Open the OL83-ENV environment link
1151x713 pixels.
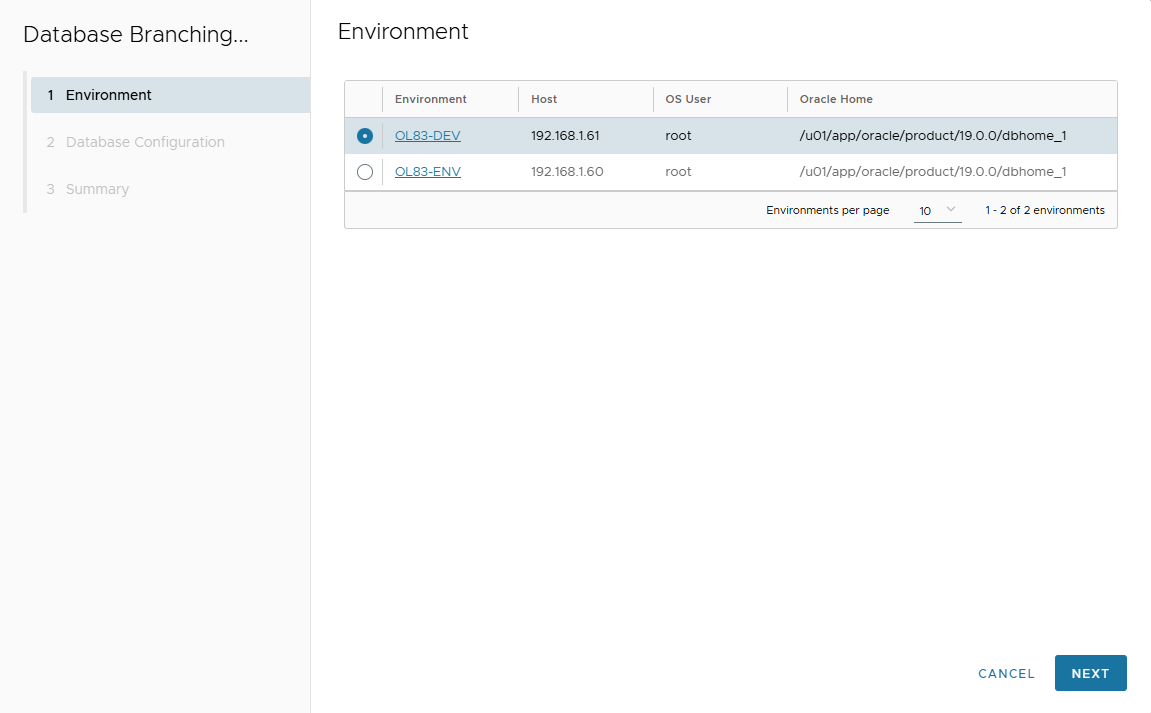tap(427, 171)
